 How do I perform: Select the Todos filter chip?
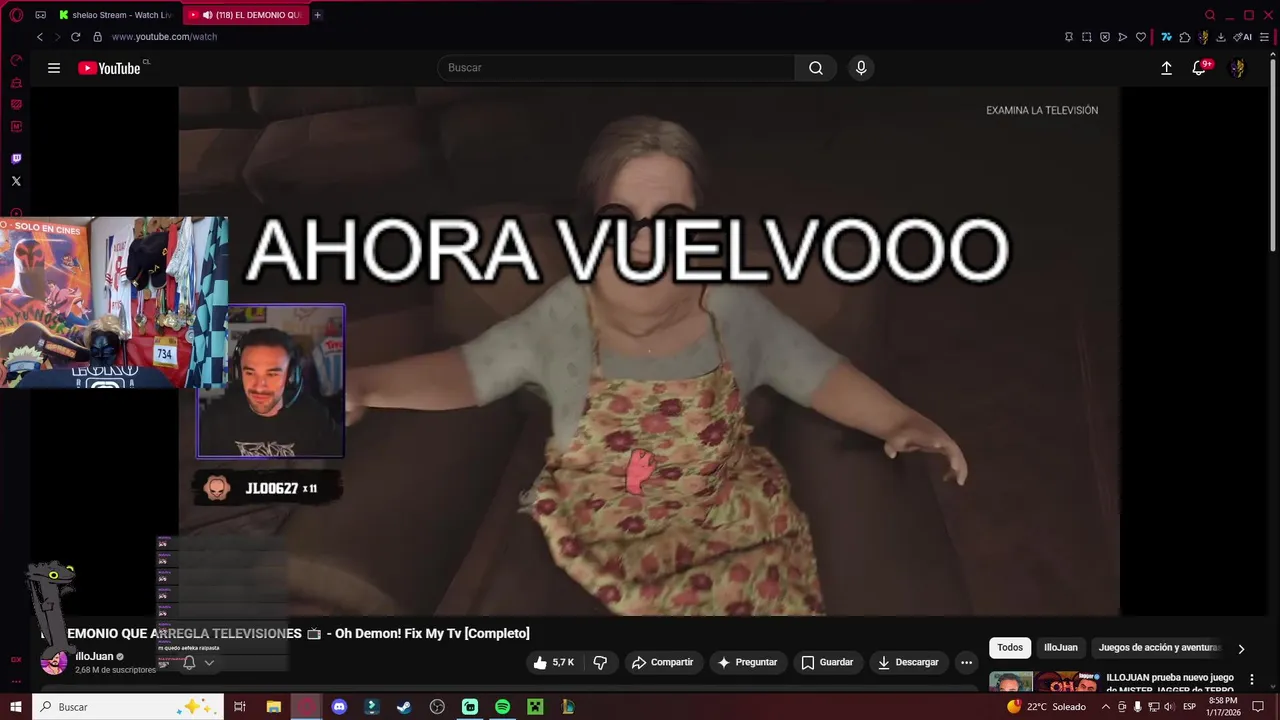point(1010,648)
